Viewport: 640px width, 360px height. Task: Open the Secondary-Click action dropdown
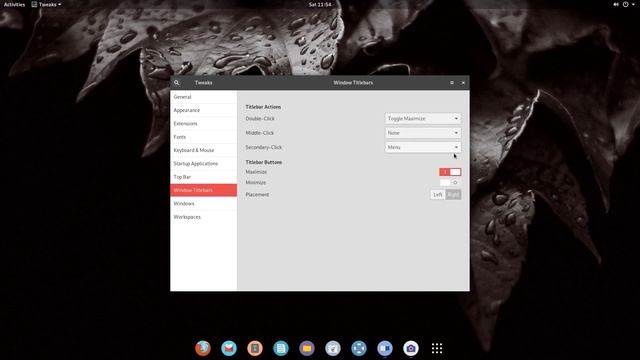tap(423, 147)
